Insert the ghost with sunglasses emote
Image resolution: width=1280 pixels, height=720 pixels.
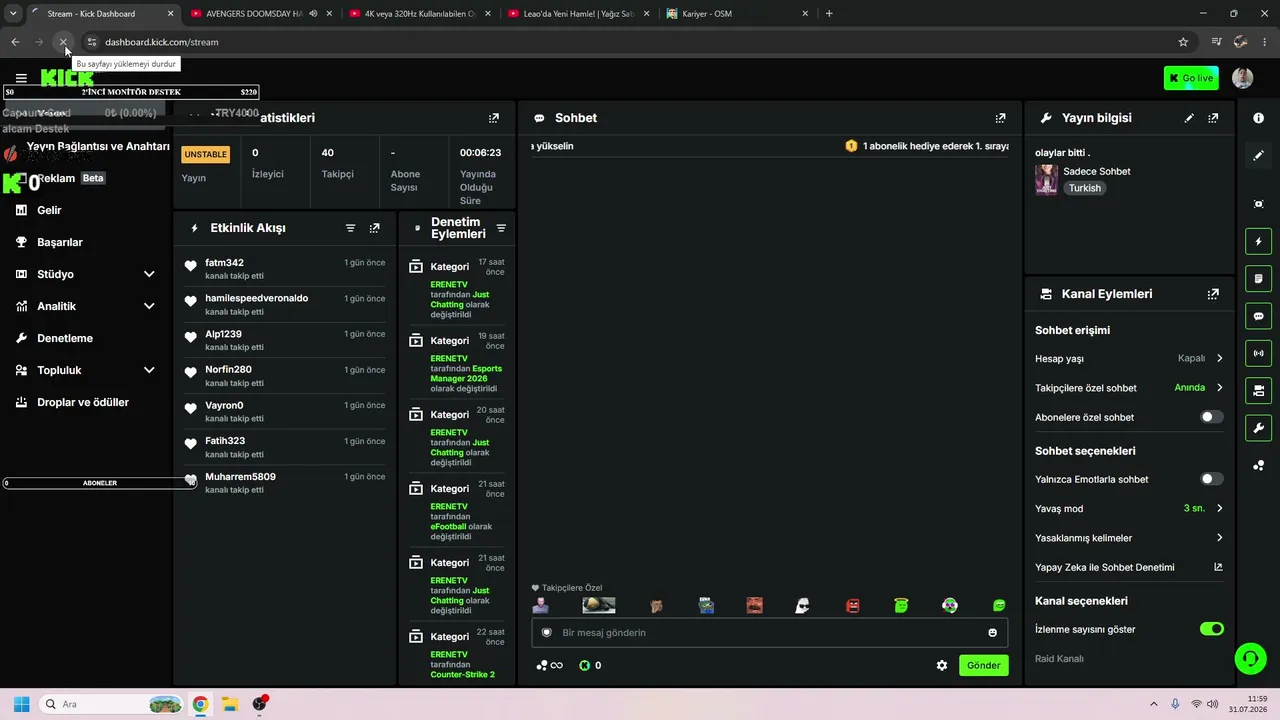(802, 606)
